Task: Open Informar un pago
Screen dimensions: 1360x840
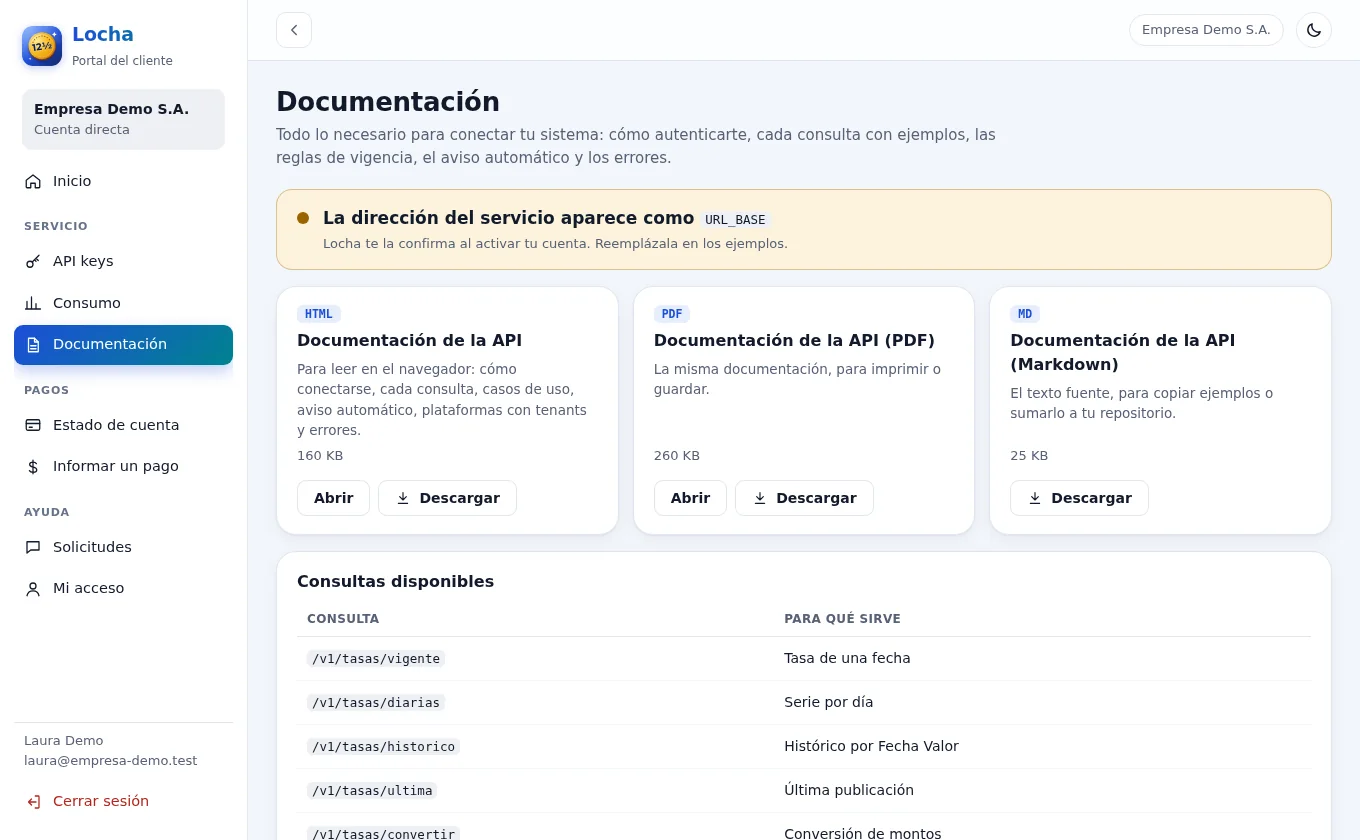Action: [123, 466]
